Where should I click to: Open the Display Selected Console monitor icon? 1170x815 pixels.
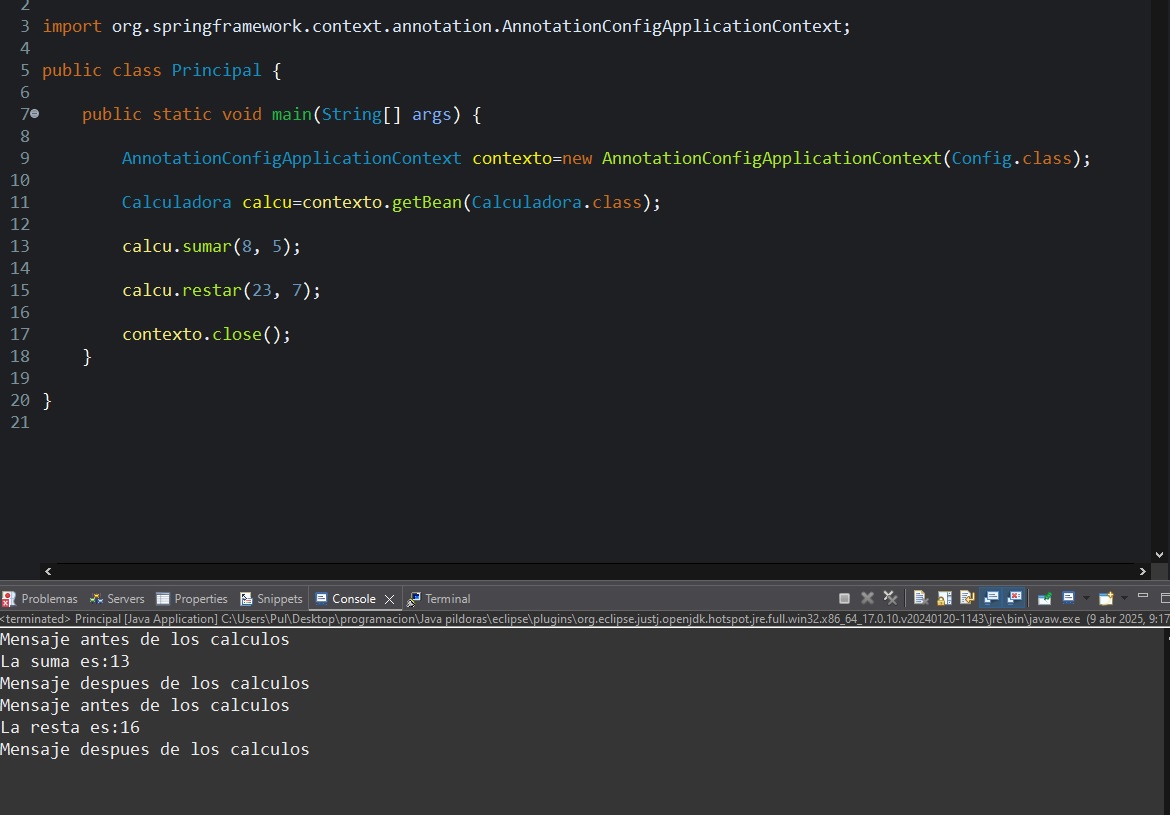coord(1068,598)
